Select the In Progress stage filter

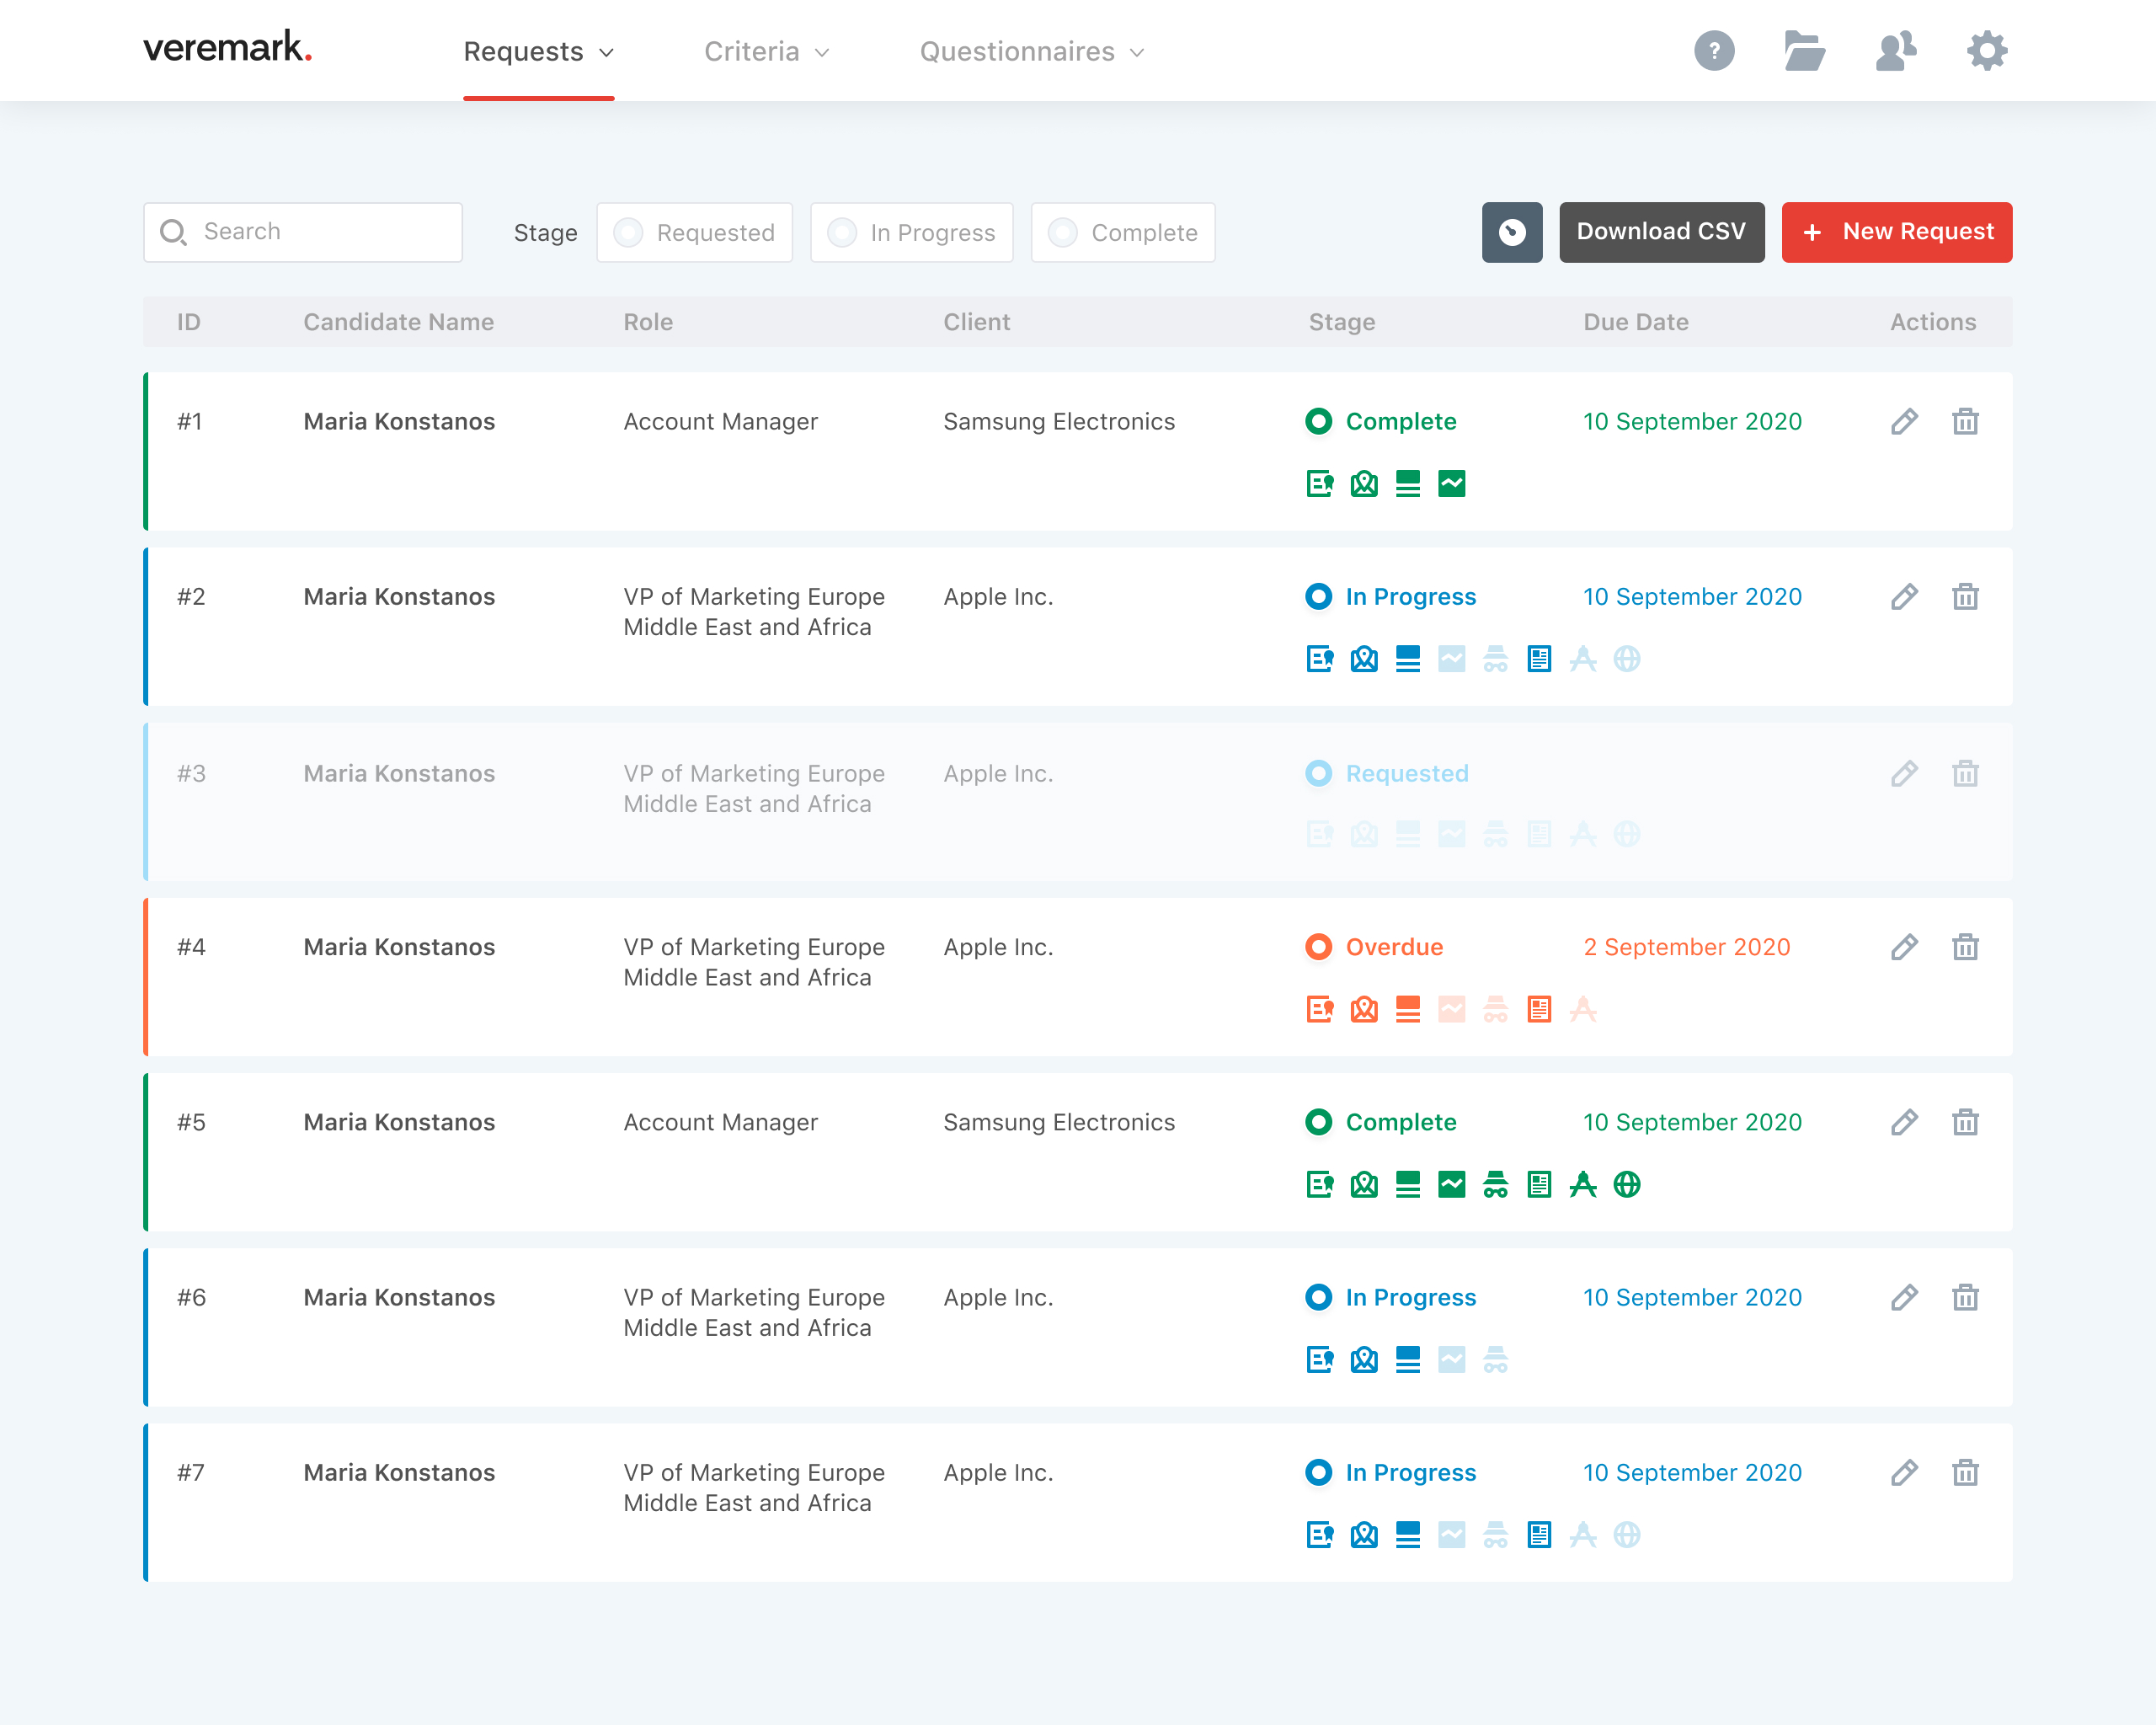912,233
